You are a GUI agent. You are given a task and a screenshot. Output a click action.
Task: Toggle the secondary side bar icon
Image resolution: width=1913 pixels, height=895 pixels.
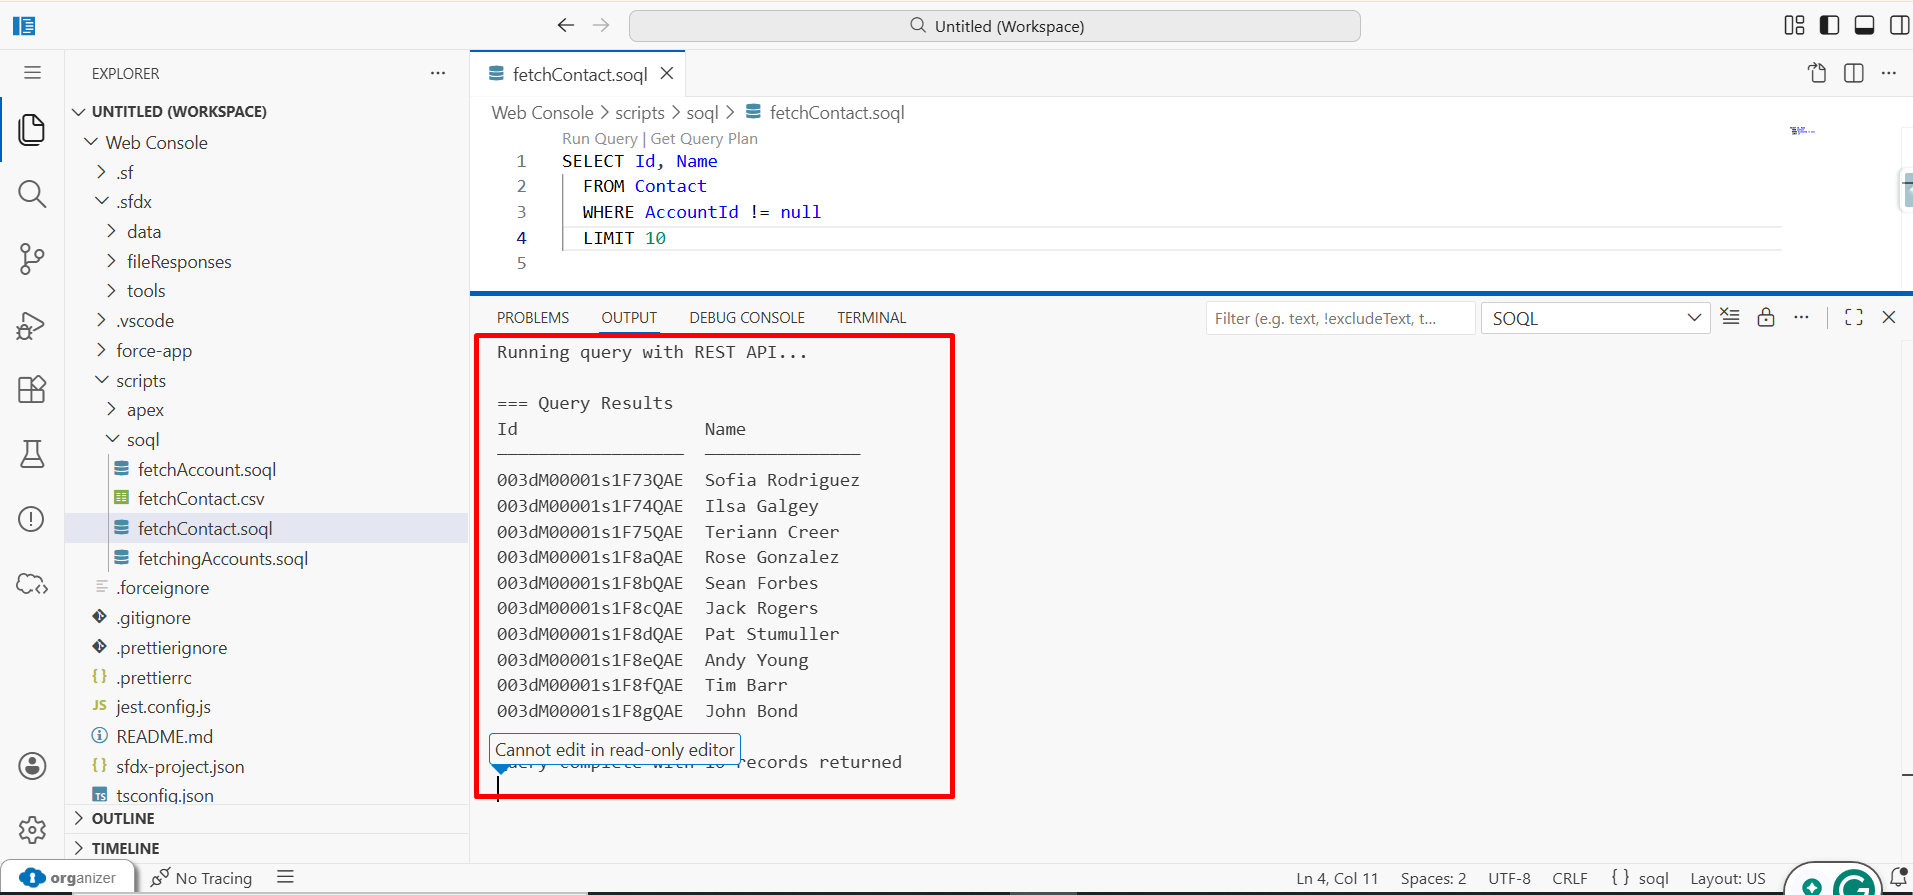click(x=1899, y=25)
